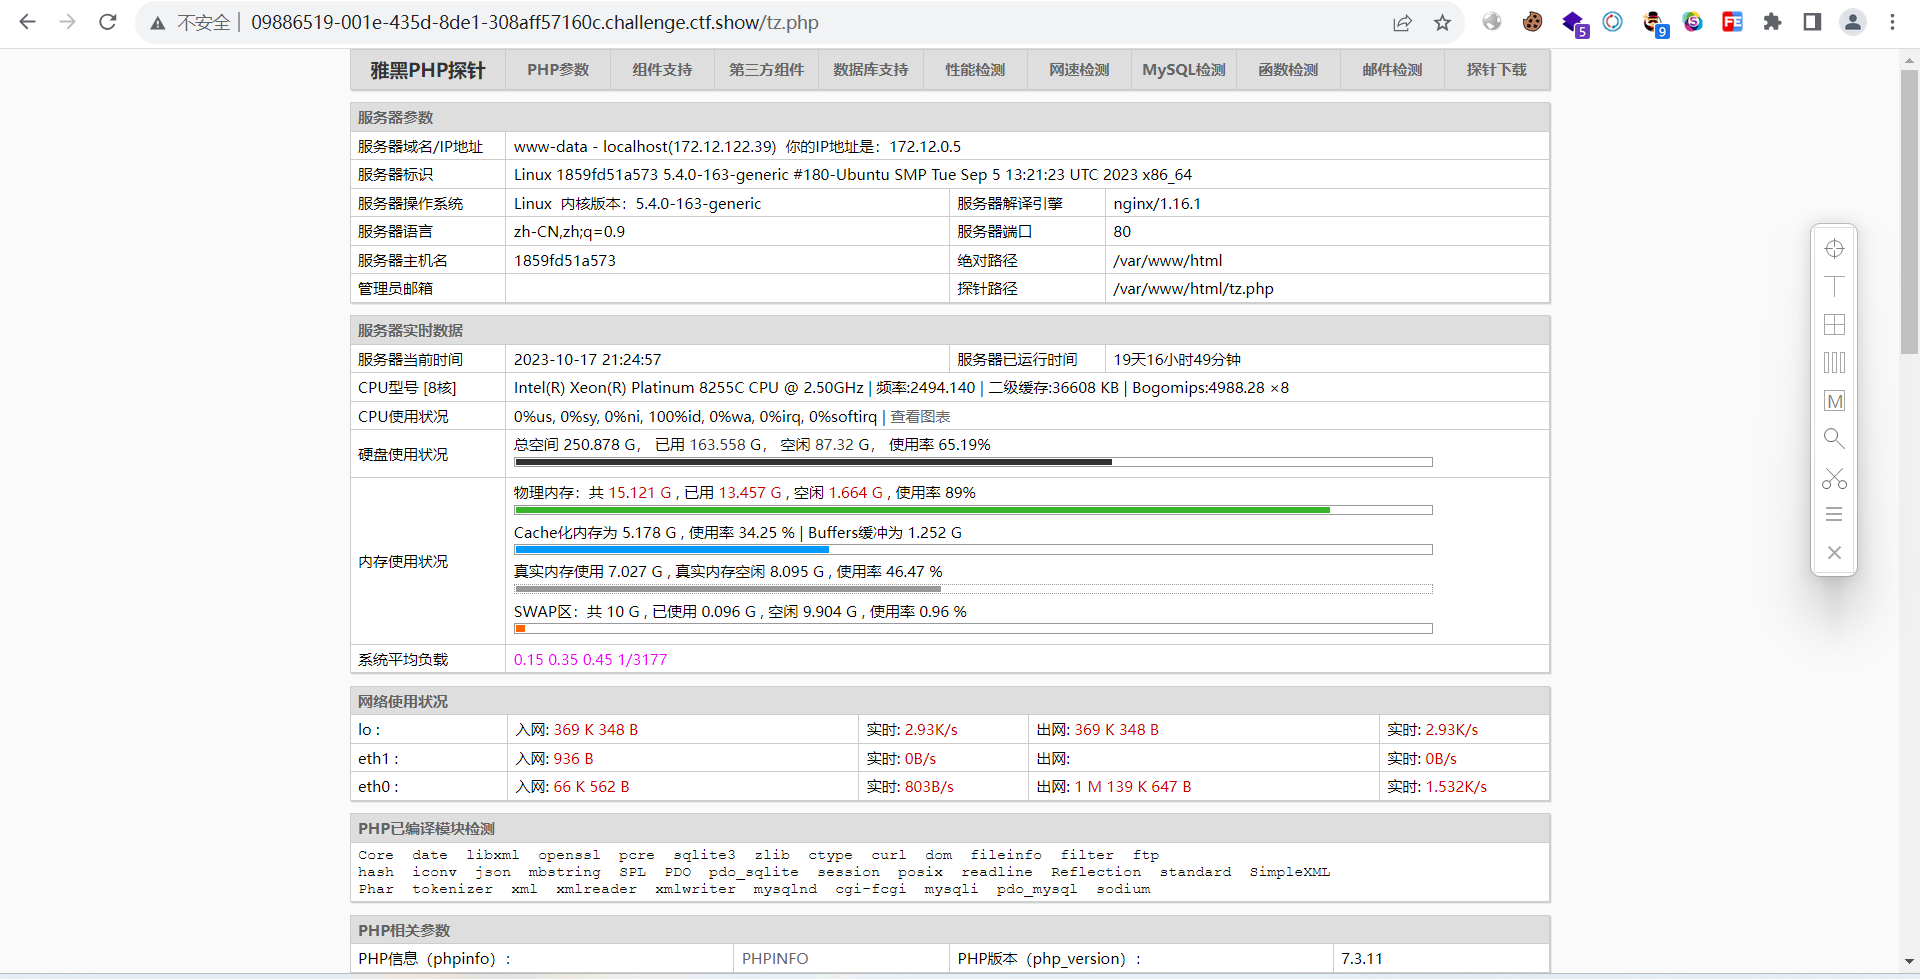Click the page vertical scrollbar thumb
Screen dimensions: 1920x979
1909,212
